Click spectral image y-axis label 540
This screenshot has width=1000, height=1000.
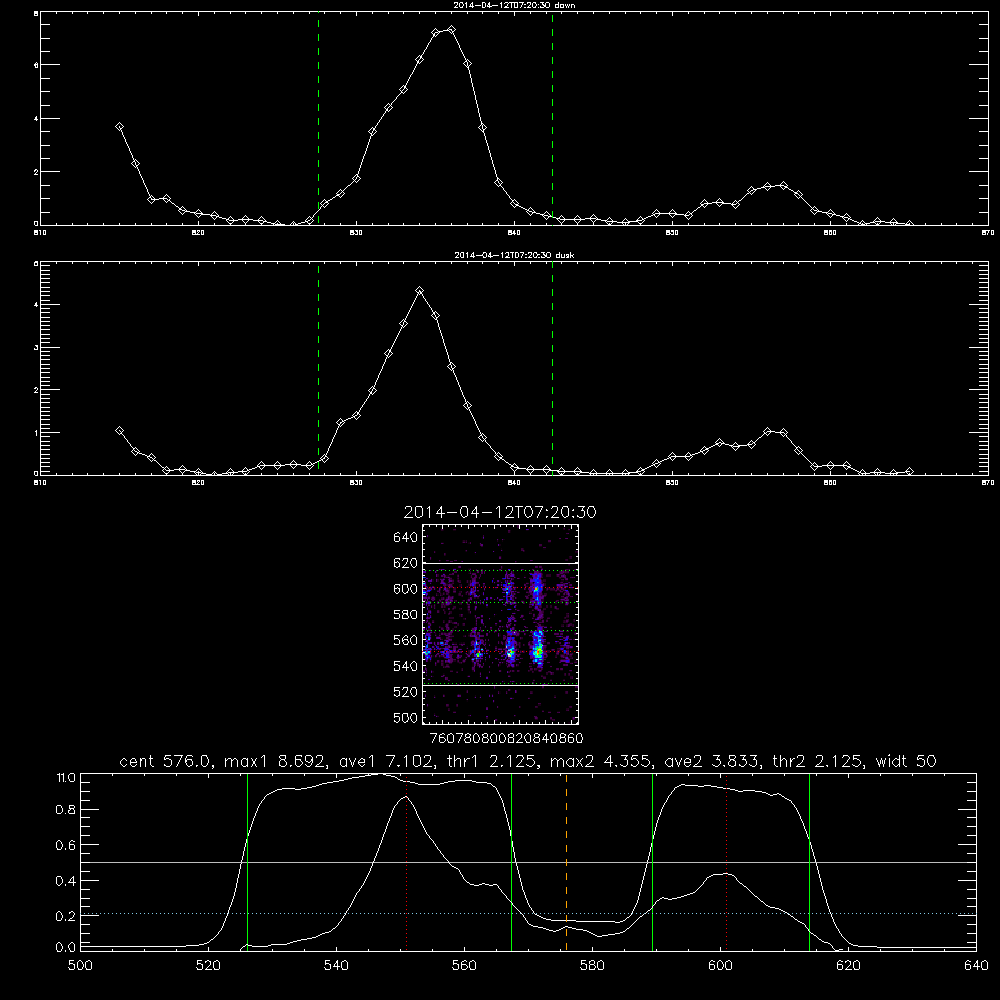406,666
